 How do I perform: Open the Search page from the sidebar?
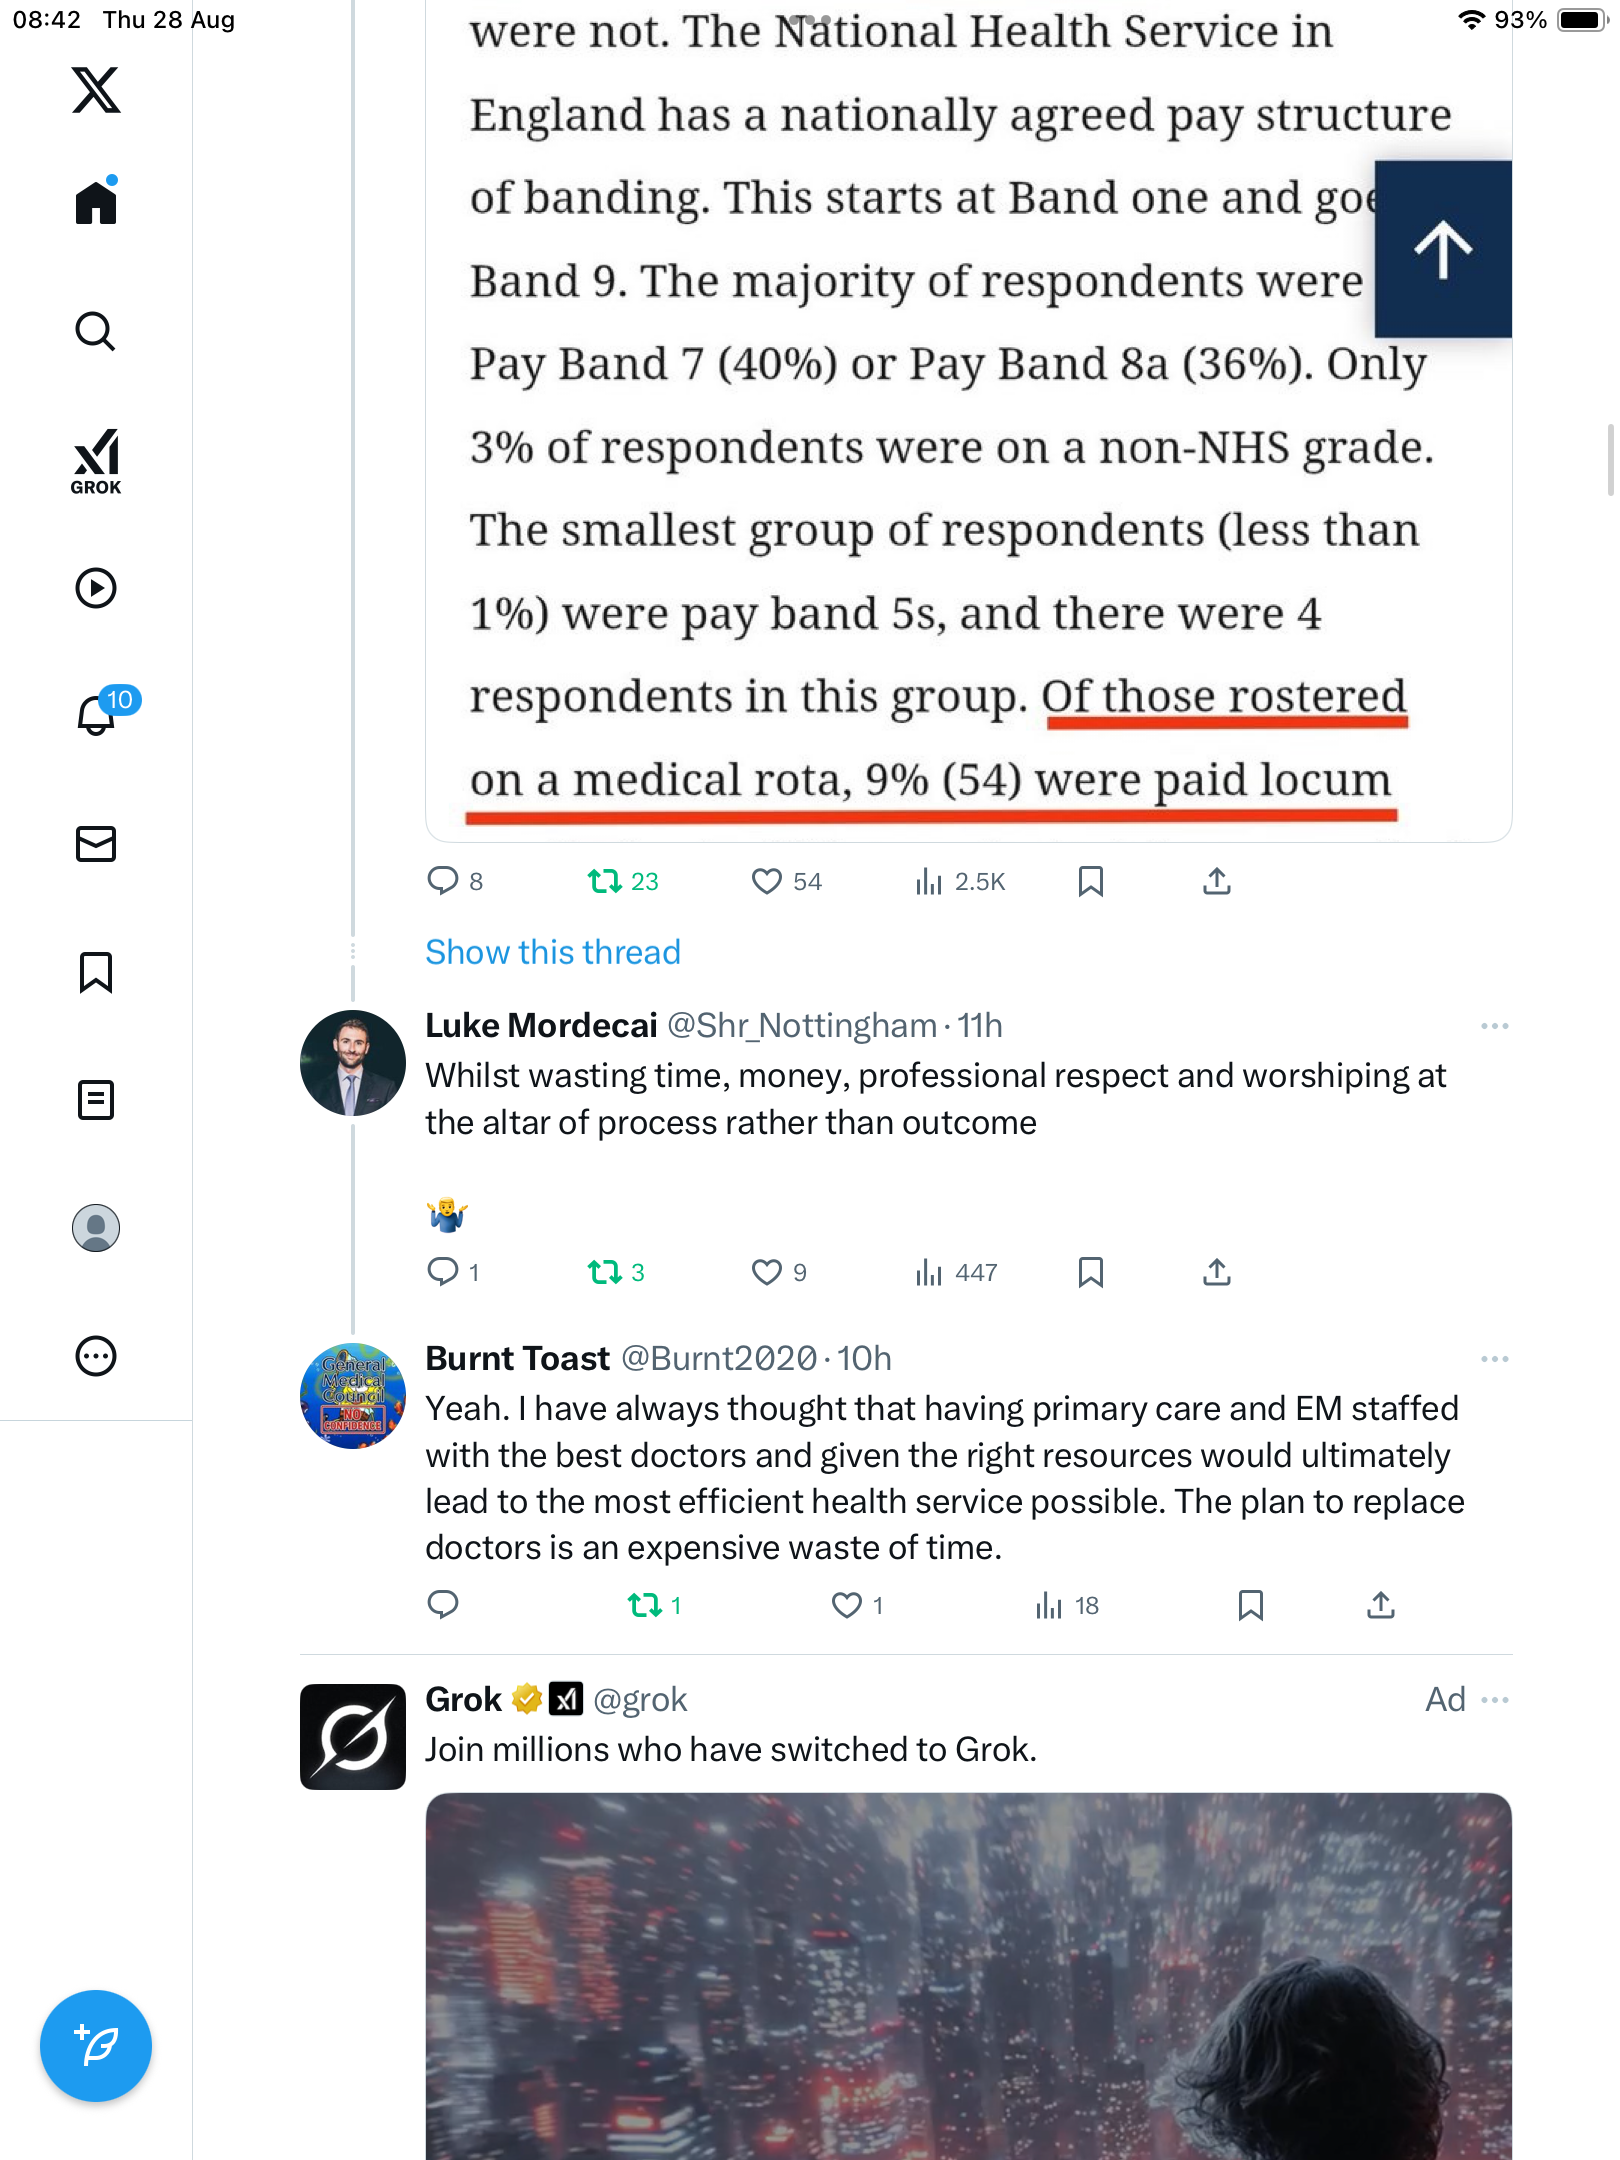pos(96,331)
